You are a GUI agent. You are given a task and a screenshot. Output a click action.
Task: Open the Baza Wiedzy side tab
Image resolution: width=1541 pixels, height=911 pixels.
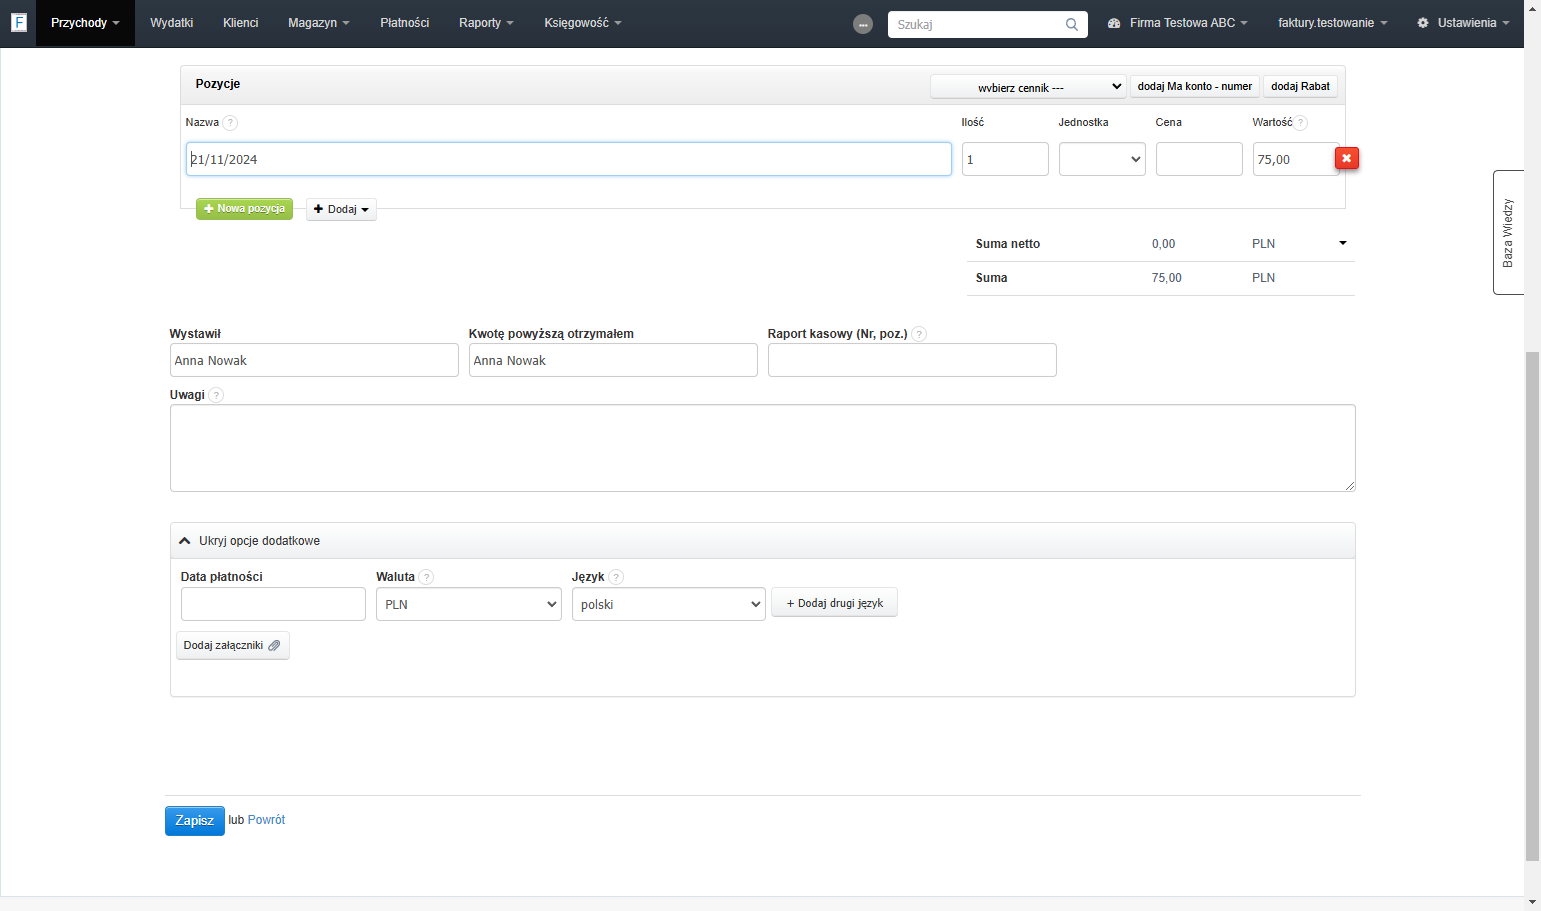(x=1508, y=232)
